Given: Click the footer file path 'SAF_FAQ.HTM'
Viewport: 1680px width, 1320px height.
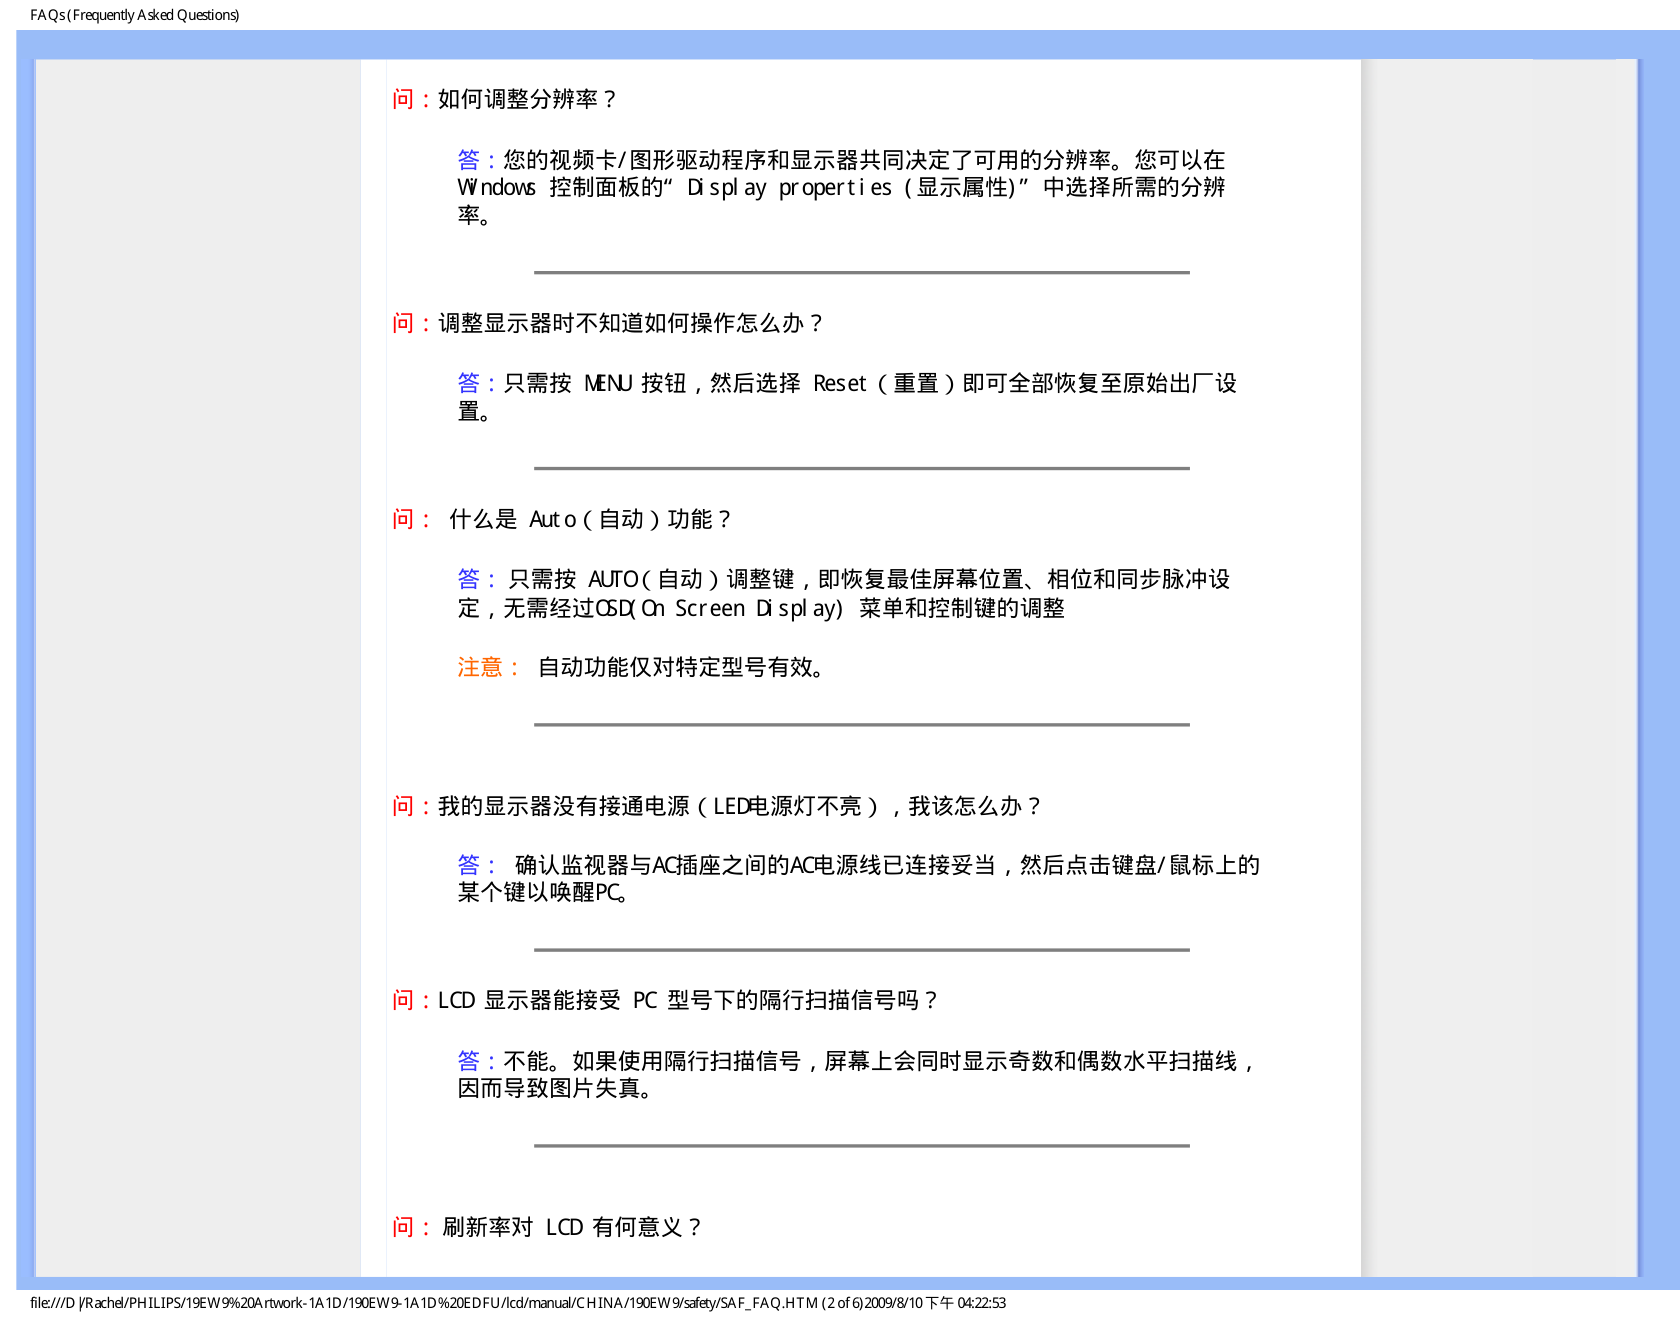Looking at the screenshot, I should [768, 1303].
